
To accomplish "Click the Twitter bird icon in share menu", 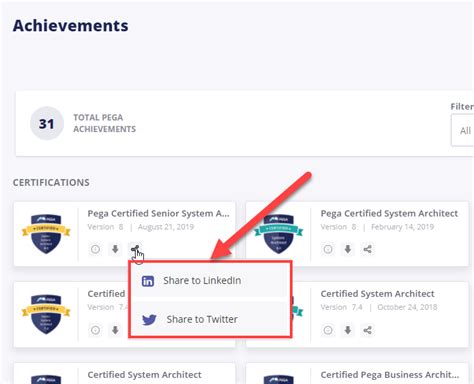I will (149, 320).
